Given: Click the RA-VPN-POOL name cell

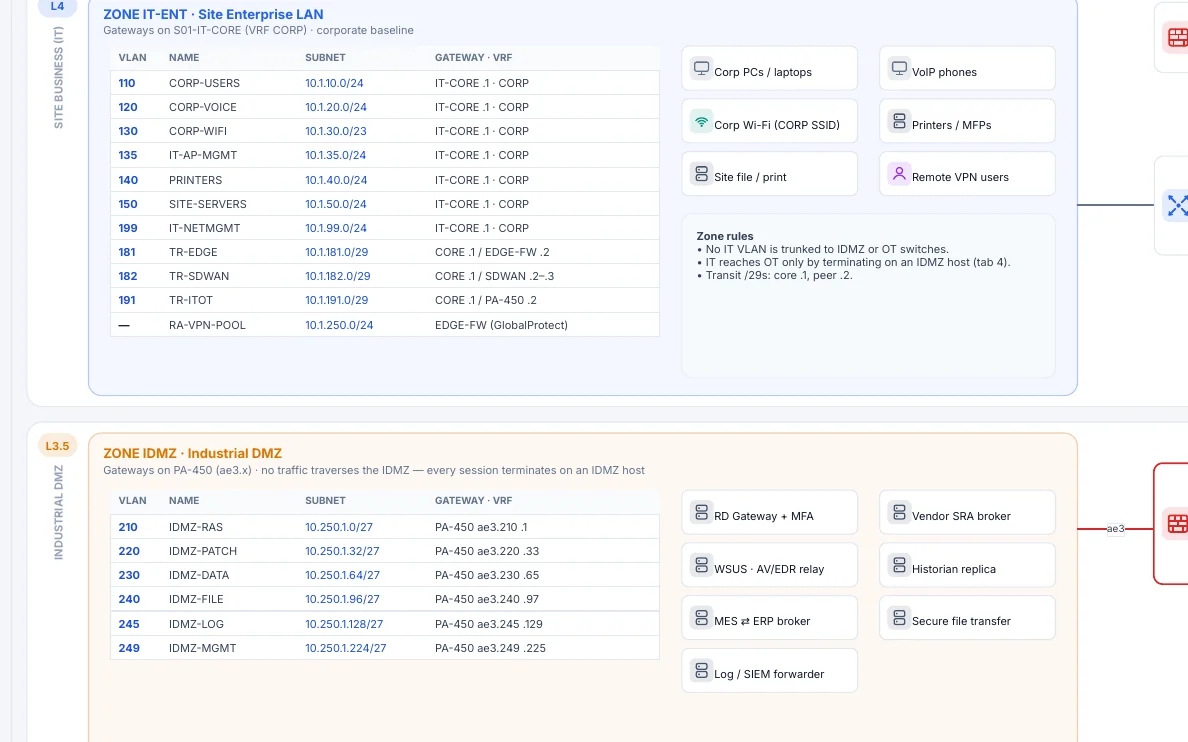Looking at the screenshot, I should [207, 324].
